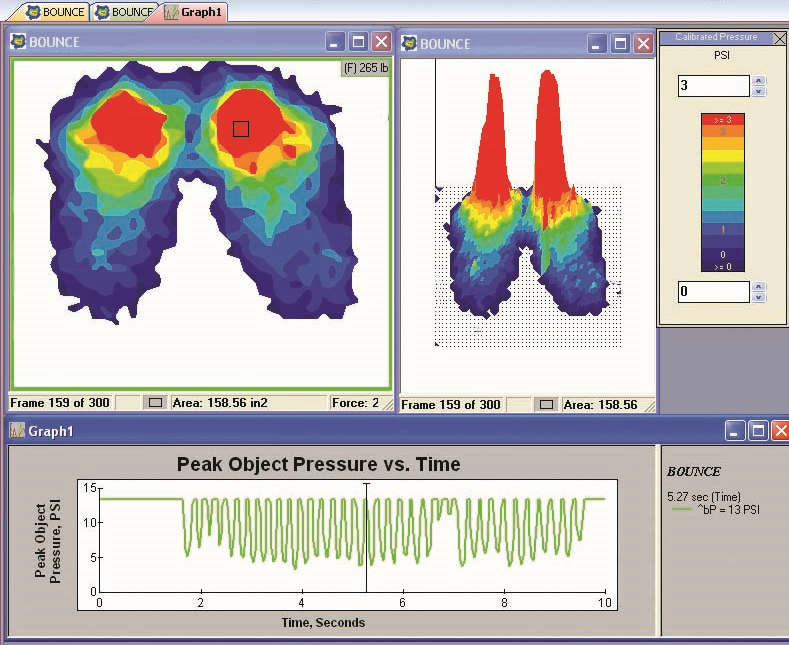789x645 pixels.
Task: Click the Graph1 window title icon
Action: pyautogui.click(x=18, y=431)
